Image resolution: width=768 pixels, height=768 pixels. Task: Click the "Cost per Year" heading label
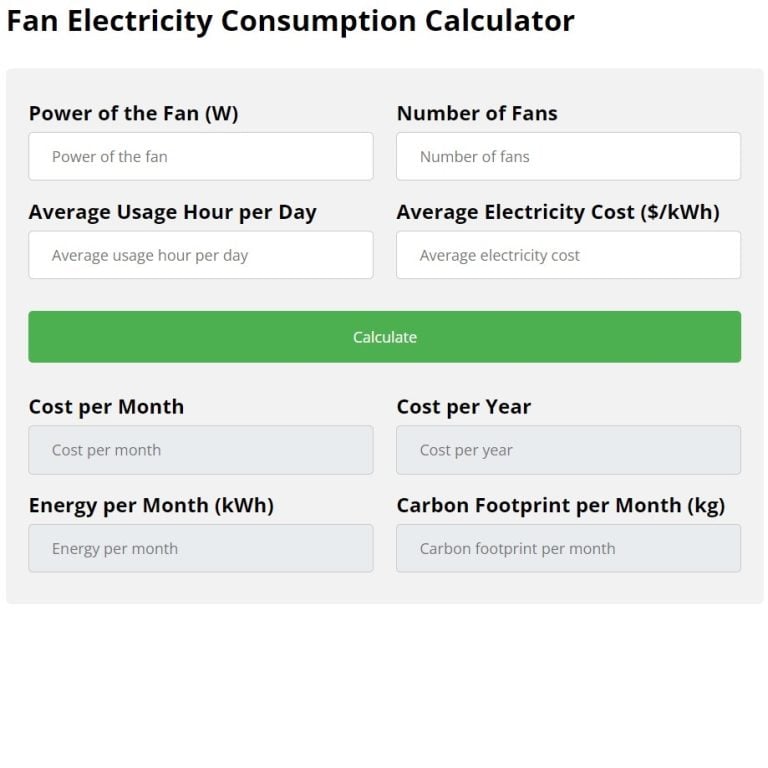tap(463, 407)
